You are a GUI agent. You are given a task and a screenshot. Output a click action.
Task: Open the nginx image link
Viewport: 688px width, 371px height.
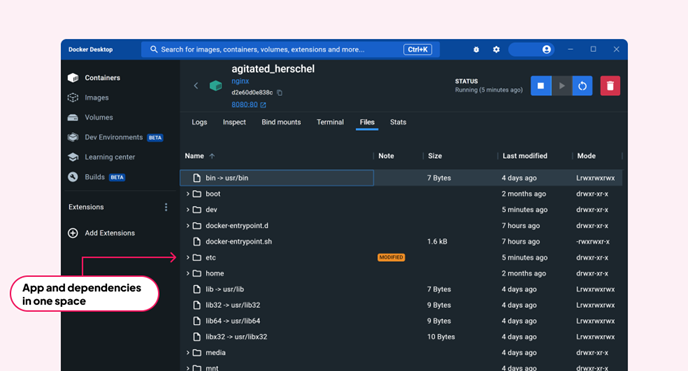[x=240, y=81]
